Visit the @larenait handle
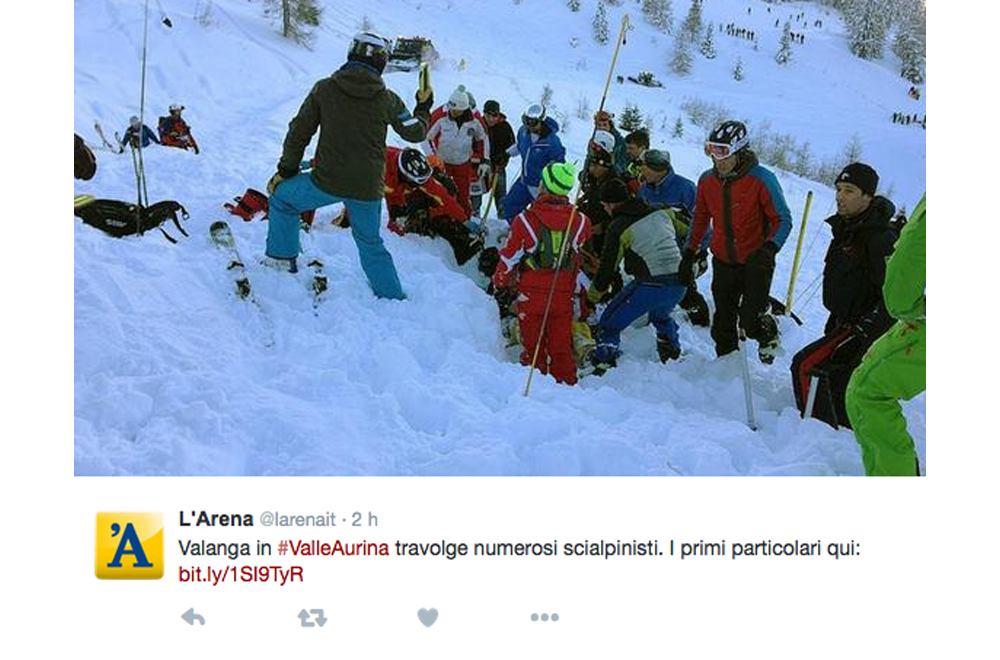Viewport: 1000px width, 660px height. [297, 520]
